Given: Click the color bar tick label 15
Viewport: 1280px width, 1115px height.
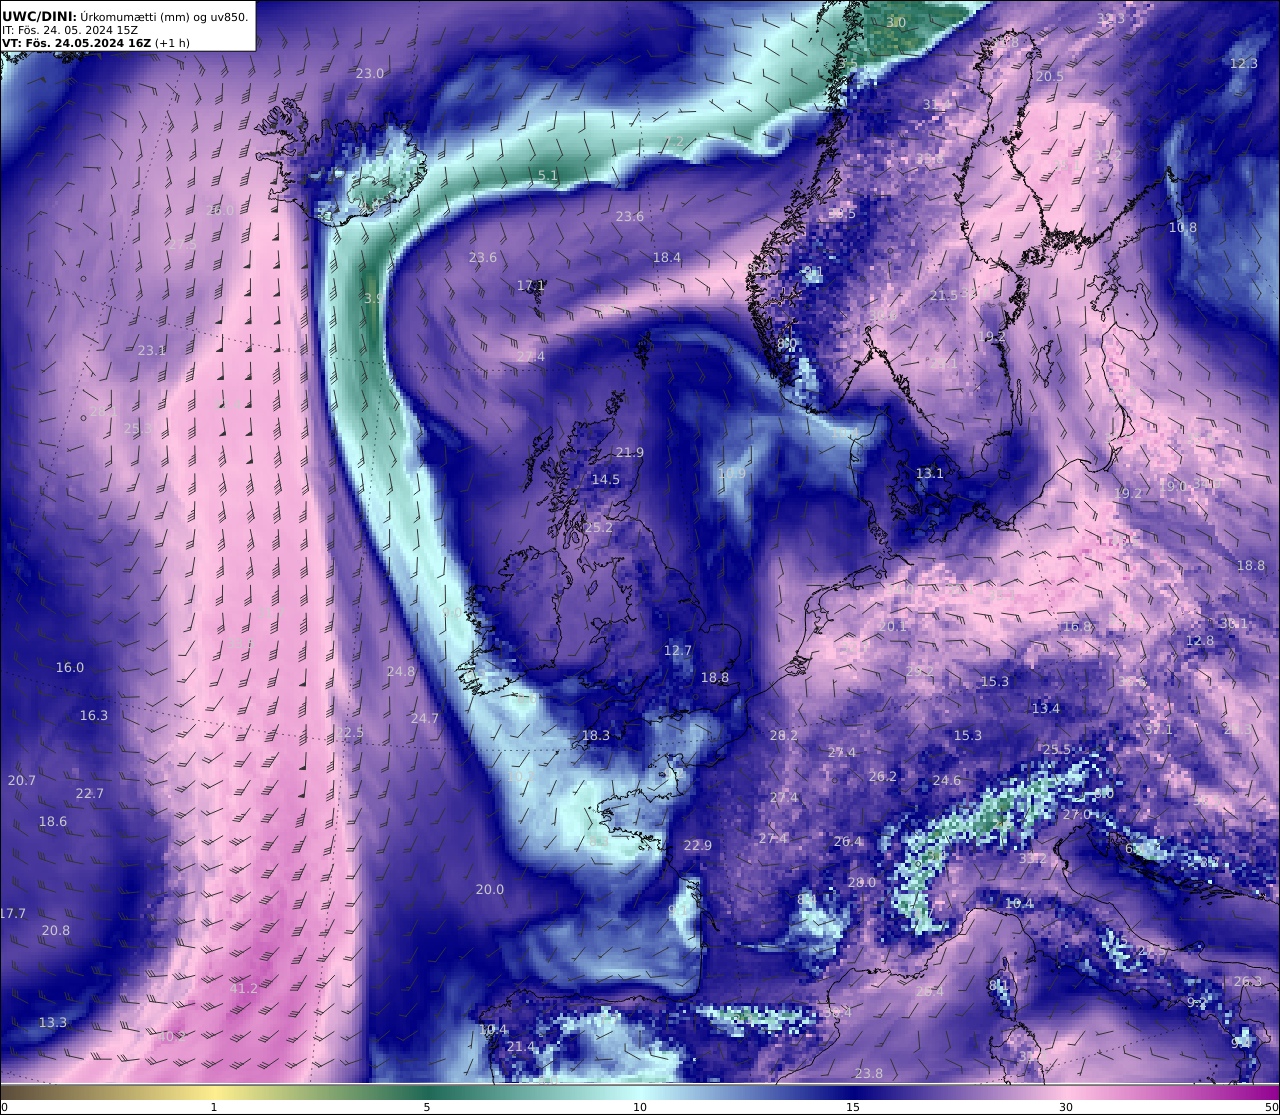Looking at the screenshot, I should coord(853,1107).
